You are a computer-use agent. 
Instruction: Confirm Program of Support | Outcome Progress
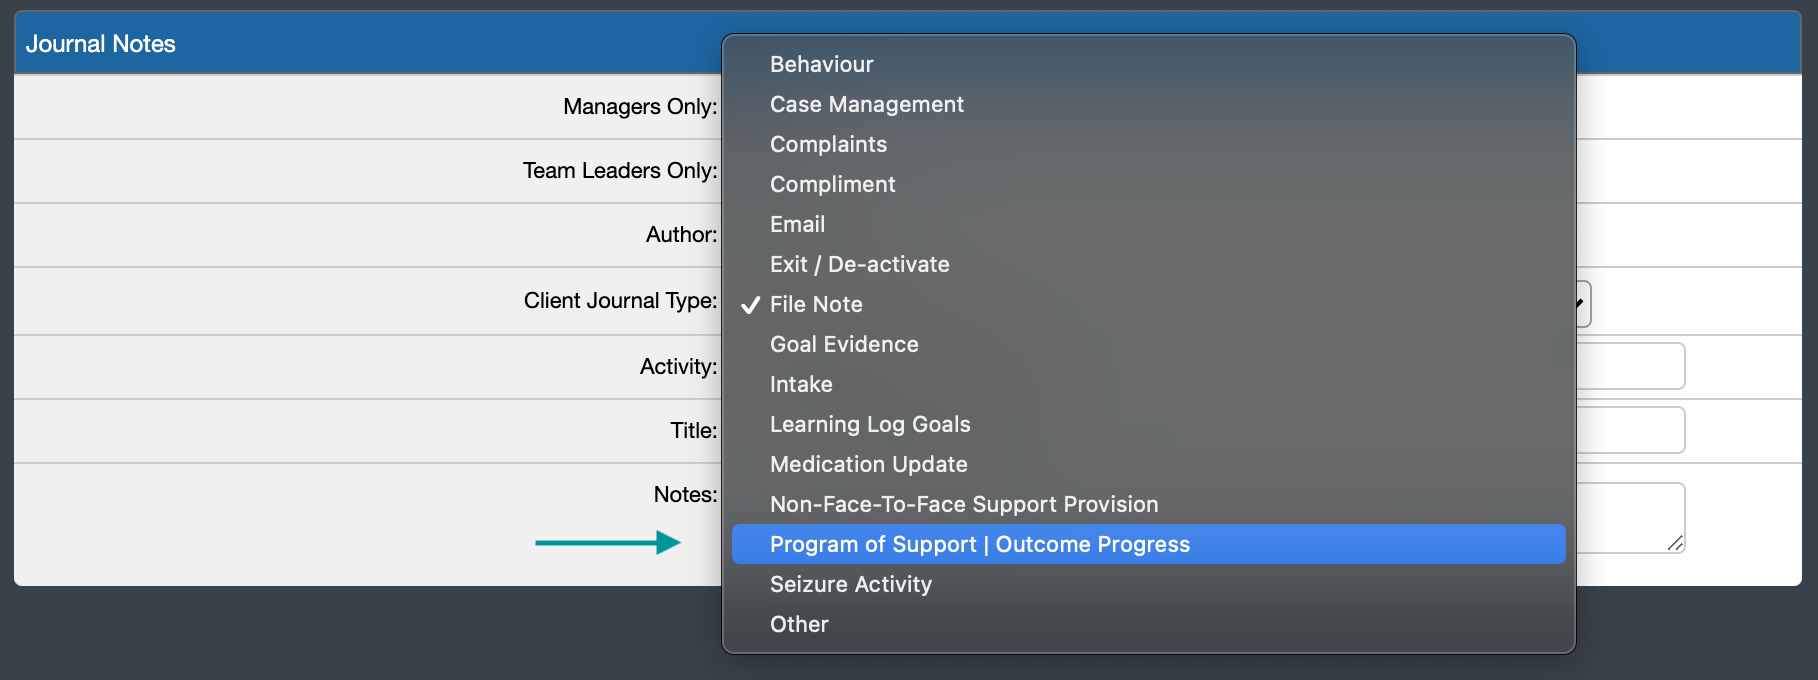coord(979,544)
